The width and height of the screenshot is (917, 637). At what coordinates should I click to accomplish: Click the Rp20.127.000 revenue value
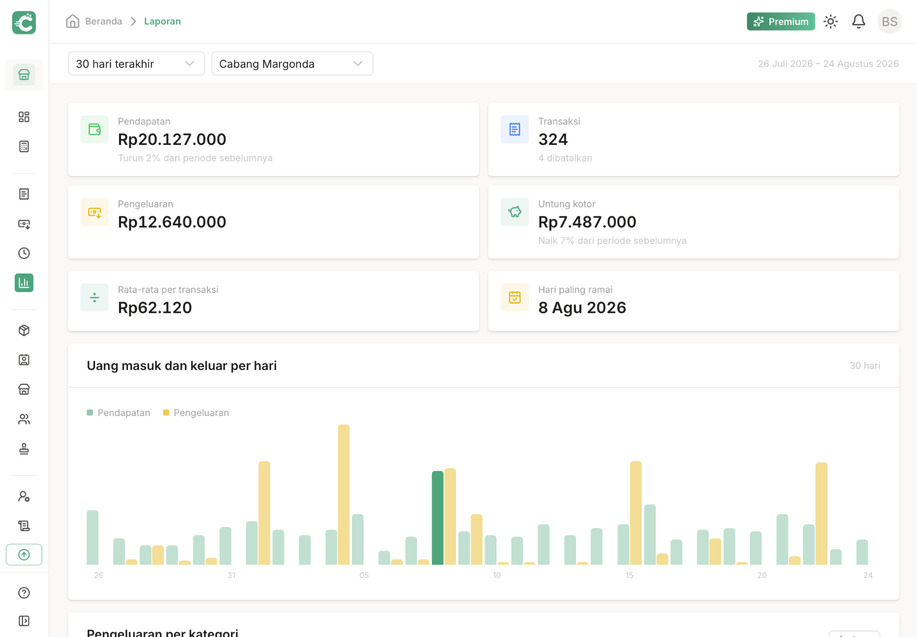coord(172,139)
